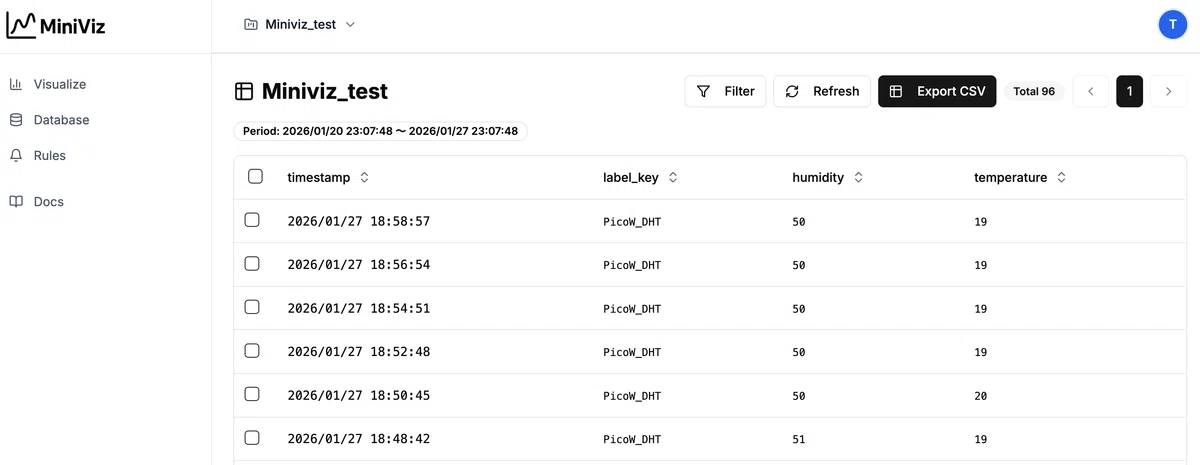The height and width of the screenshot is (465, 1200).
Task: Open the Rules menu item
Action: point(50,156)
